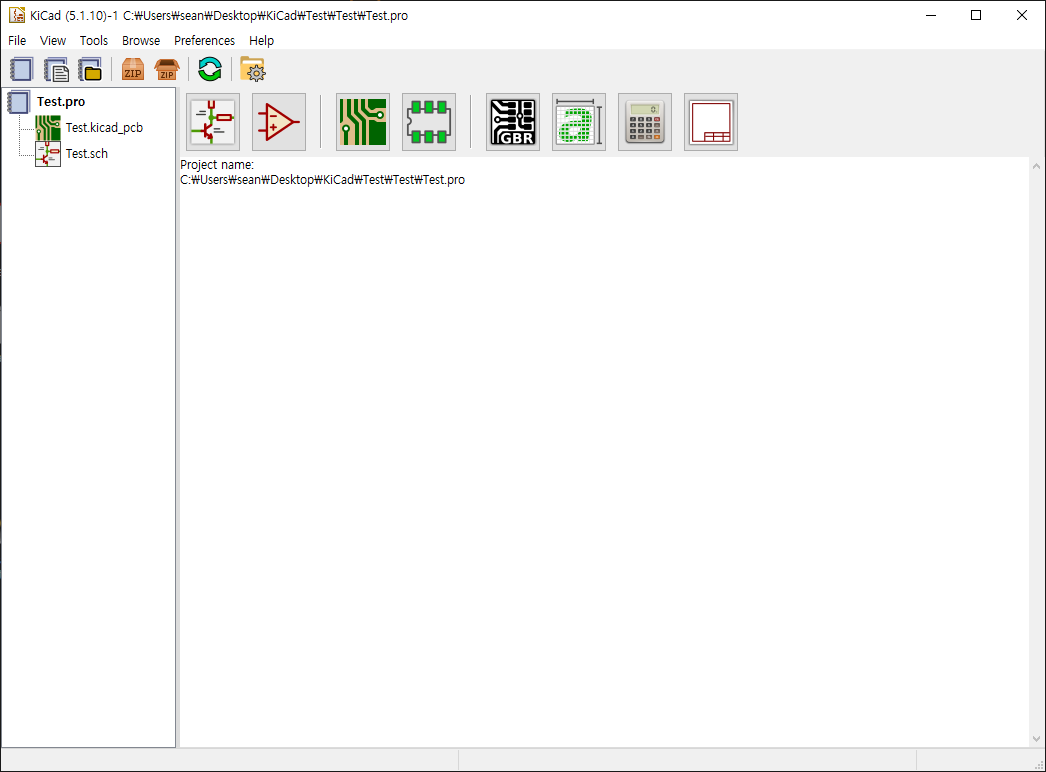Screen dimensions: 1046x772
Task: Unarchive project from ZIP file
Action: pos(167,69)
